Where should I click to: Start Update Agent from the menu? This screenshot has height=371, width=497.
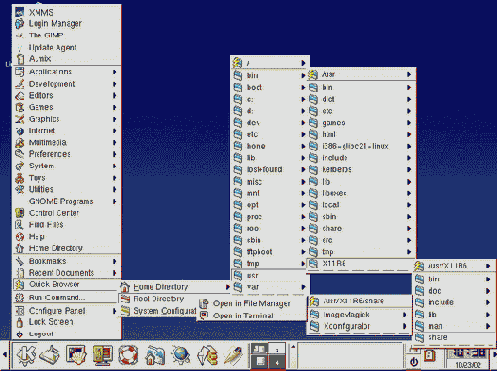click(67, 47)
